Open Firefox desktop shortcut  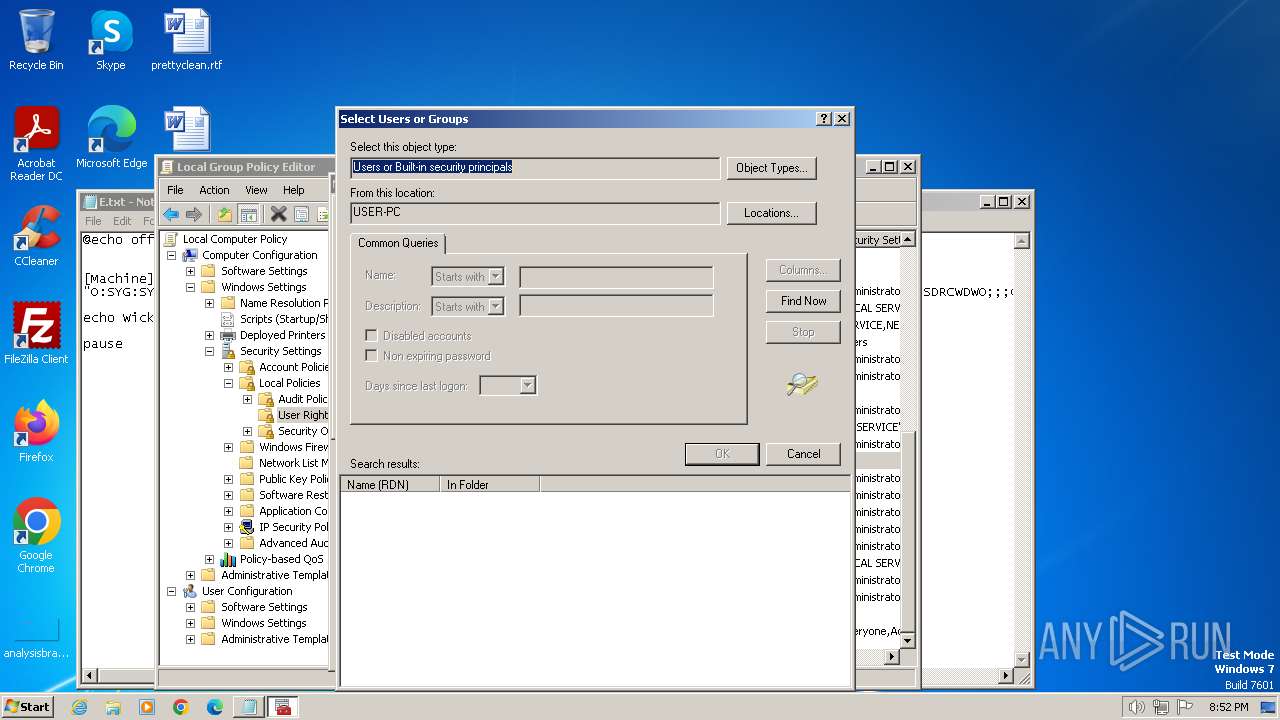point(36,432)
